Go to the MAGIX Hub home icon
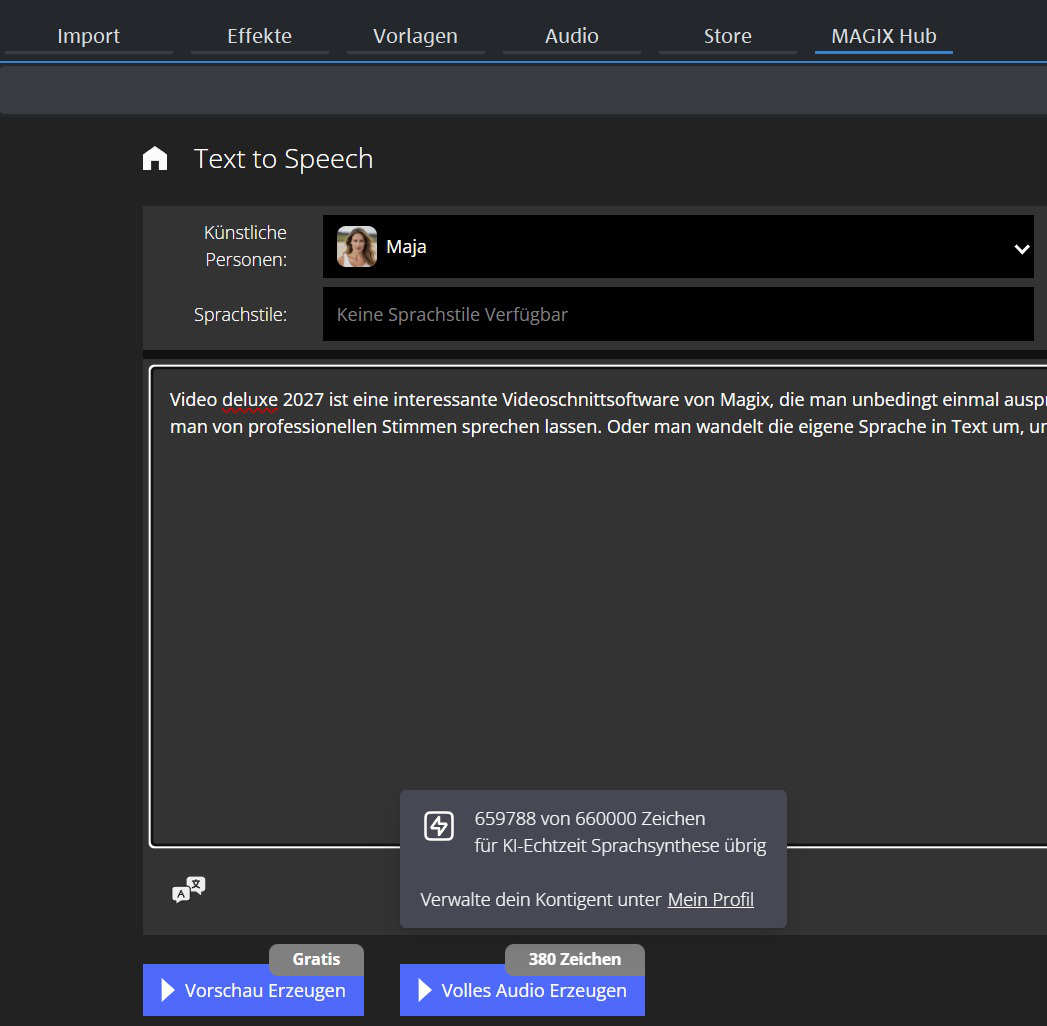Image resolution: width=1047 pixels, height=1026 pixels. [155, 158]
